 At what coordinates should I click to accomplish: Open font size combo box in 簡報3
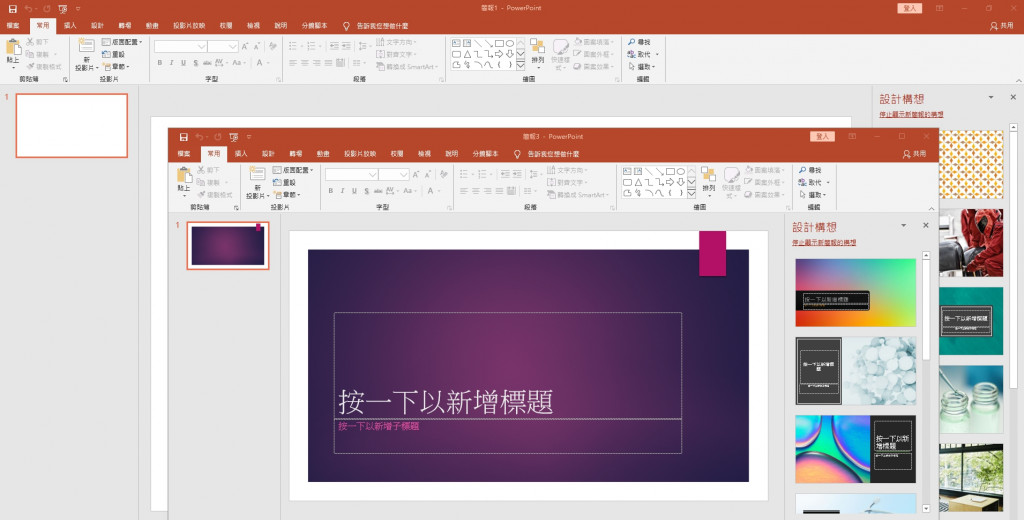394,174
